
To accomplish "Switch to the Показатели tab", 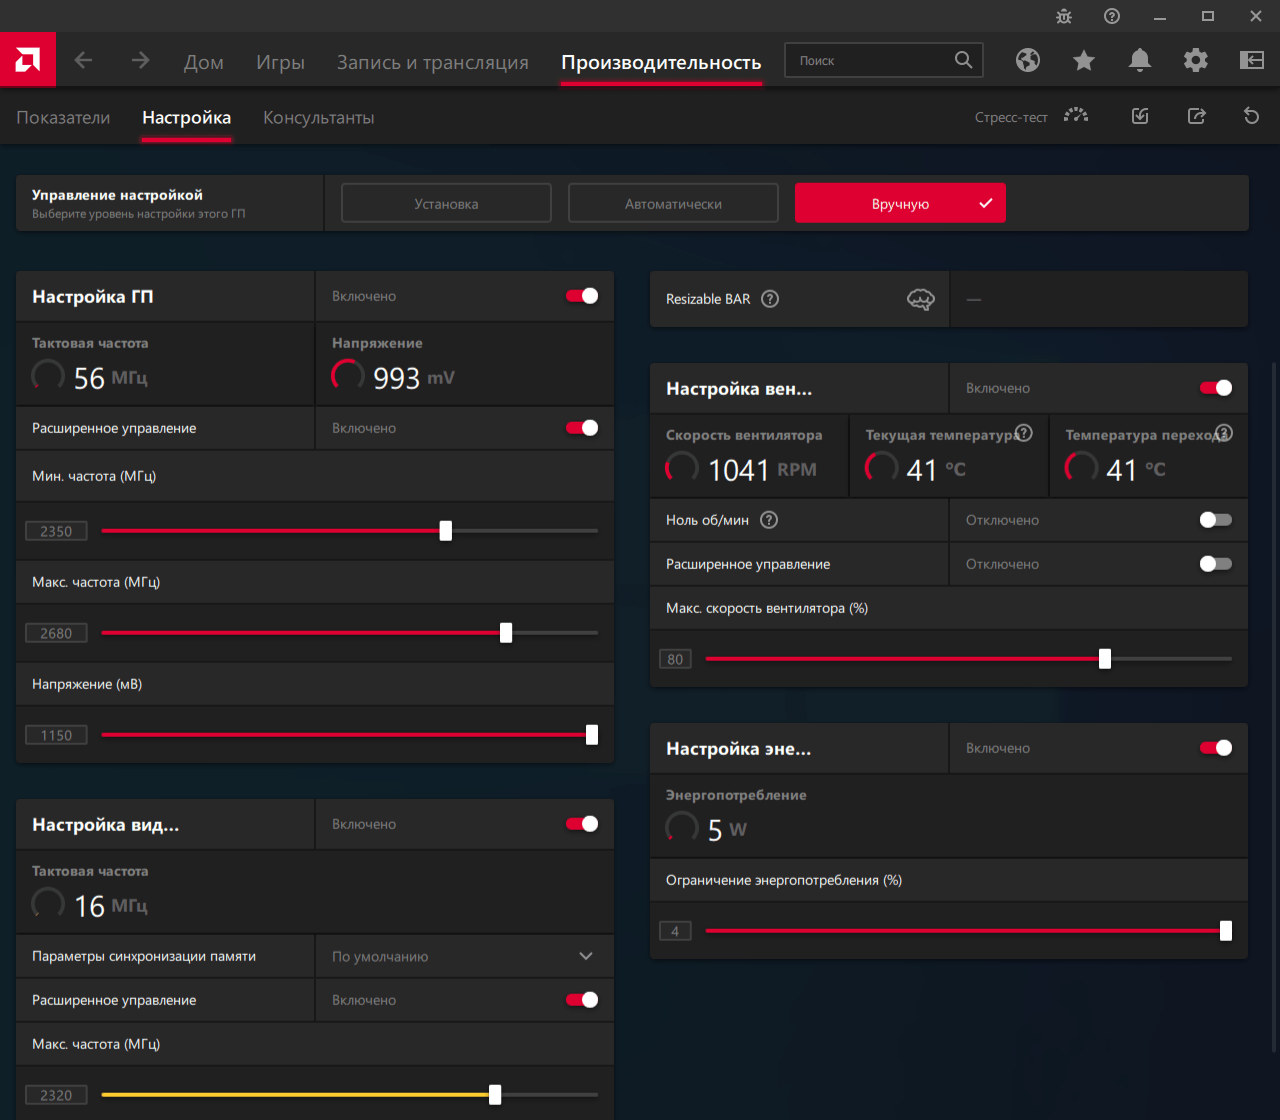I will (63, 118).
